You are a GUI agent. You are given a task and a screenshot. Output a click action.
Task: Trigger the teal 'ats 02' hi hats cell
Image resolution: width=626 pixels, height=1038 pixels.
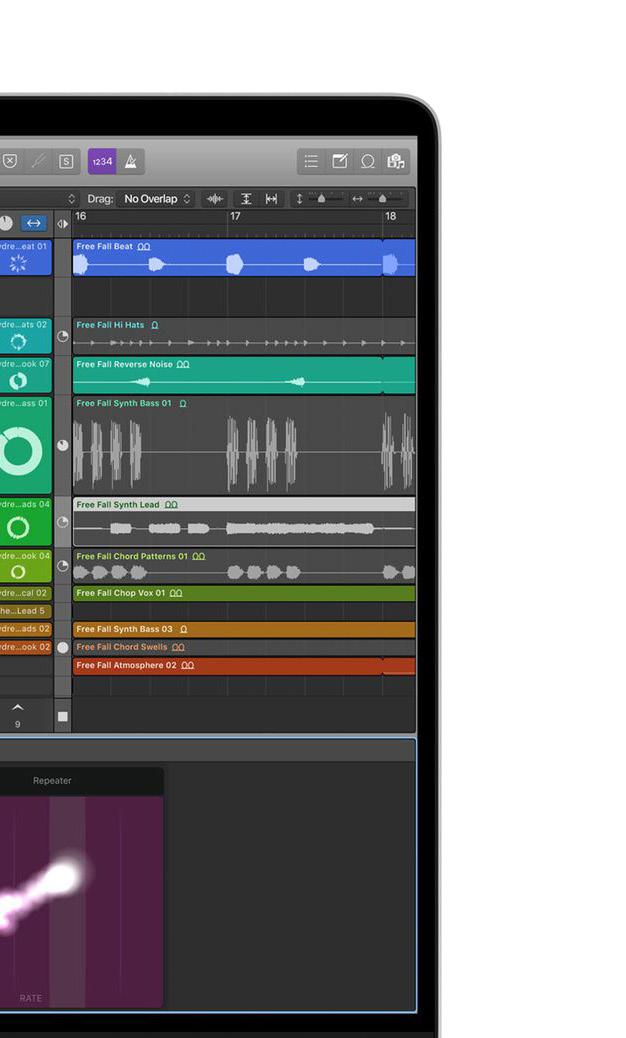click(24, 336)
